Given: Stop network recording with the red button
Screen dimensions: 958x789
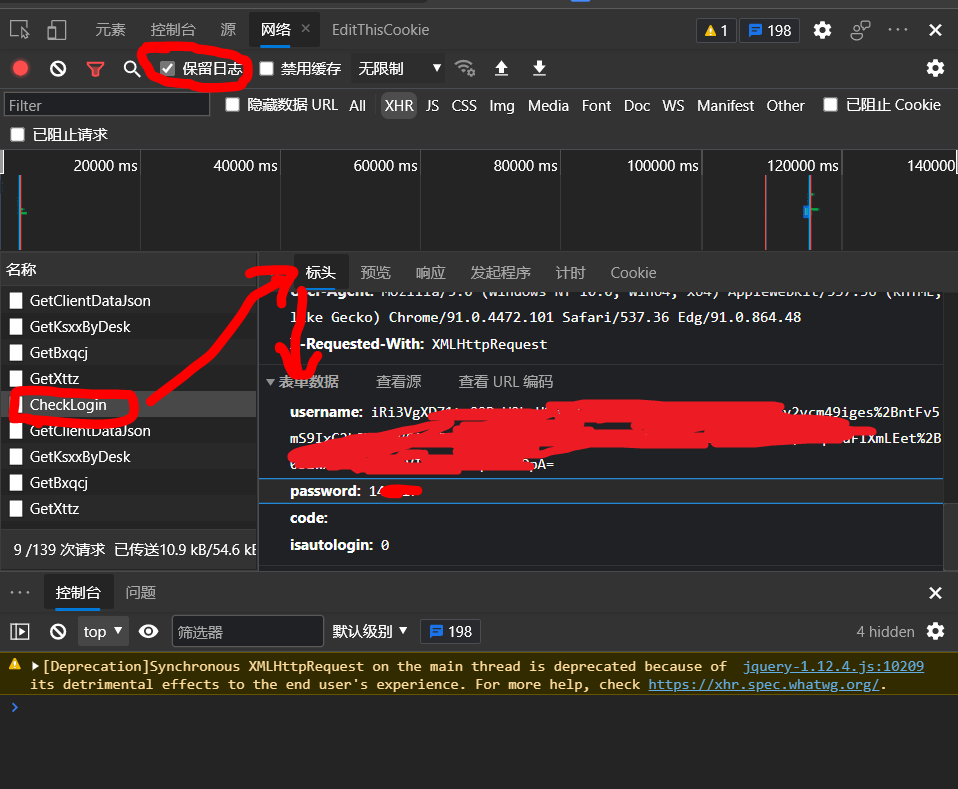Looking at the screenshot, I should tap(20, 68).
